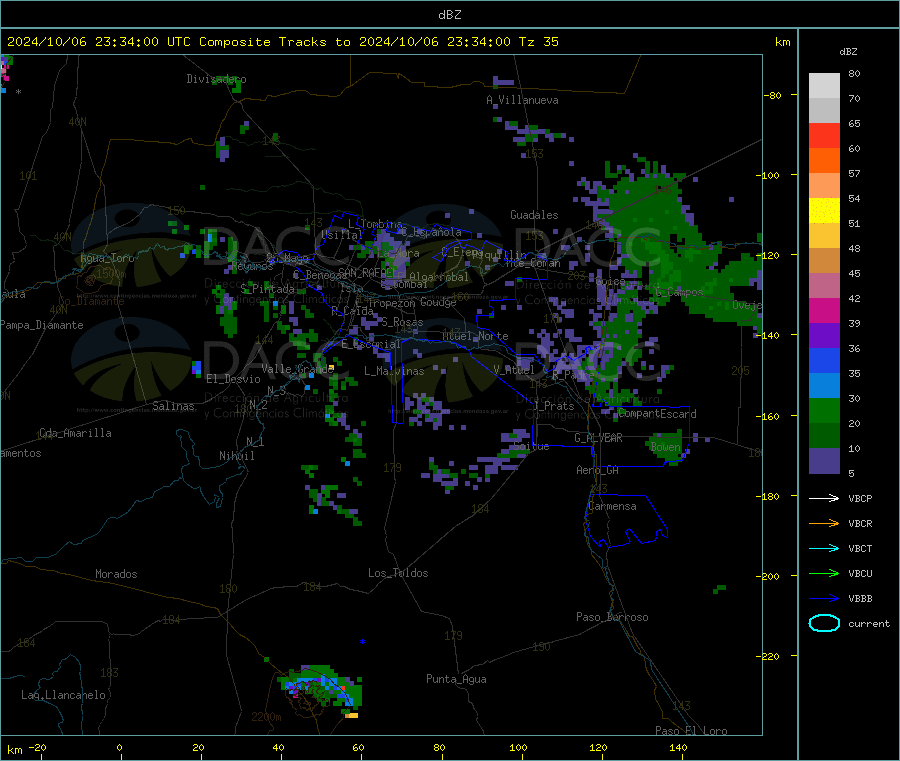Select the bright green 20 dBZ color swatch
The width and height of the screenshot is (900, 761).
pyautogui.click(x=824, y=410)
